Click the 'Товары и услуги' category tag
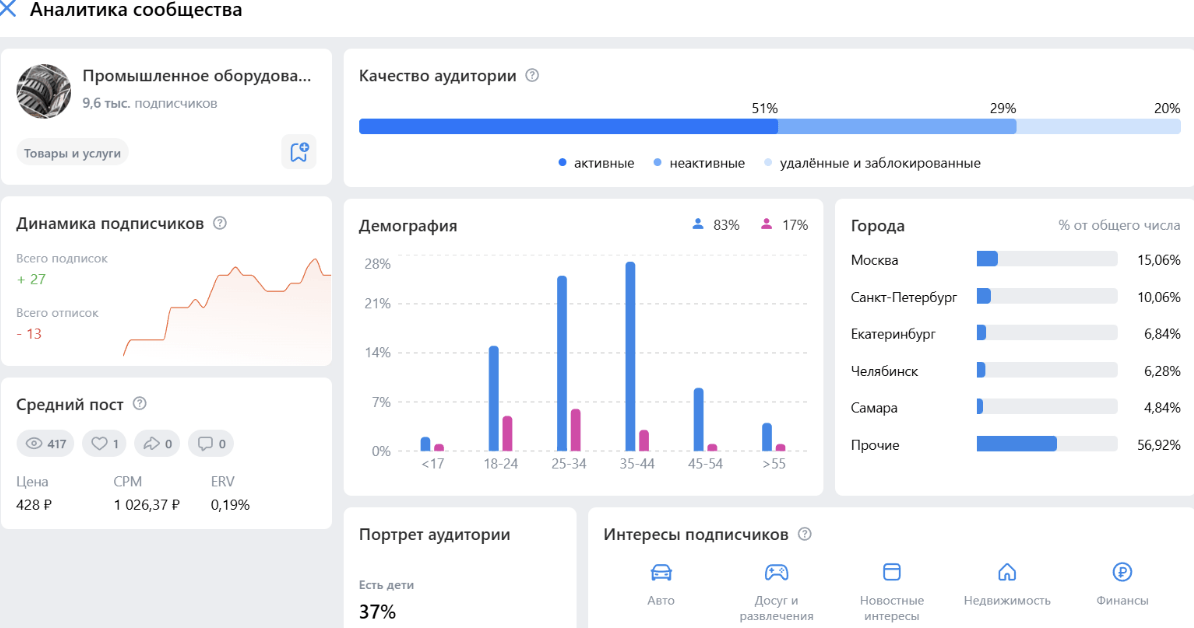Screen dimensions: 1194x628 72,153
